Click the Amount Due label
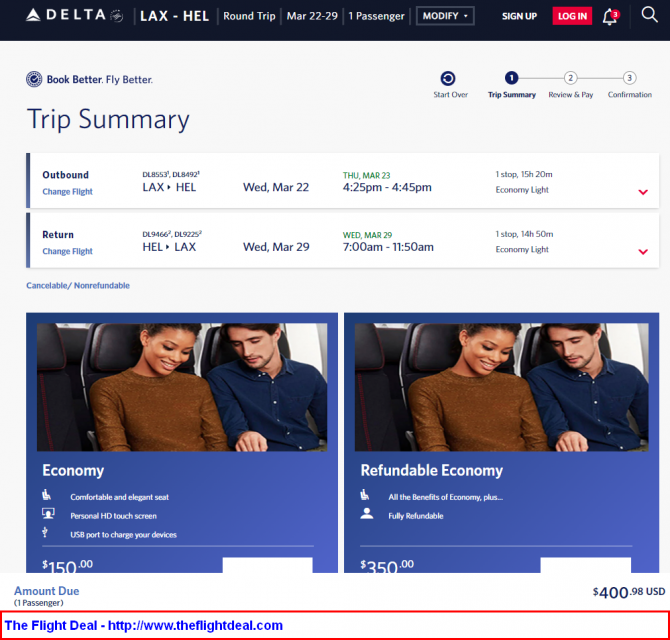Image resolution: width=670 pixels, height=640 pixels. tap(47, 591)
